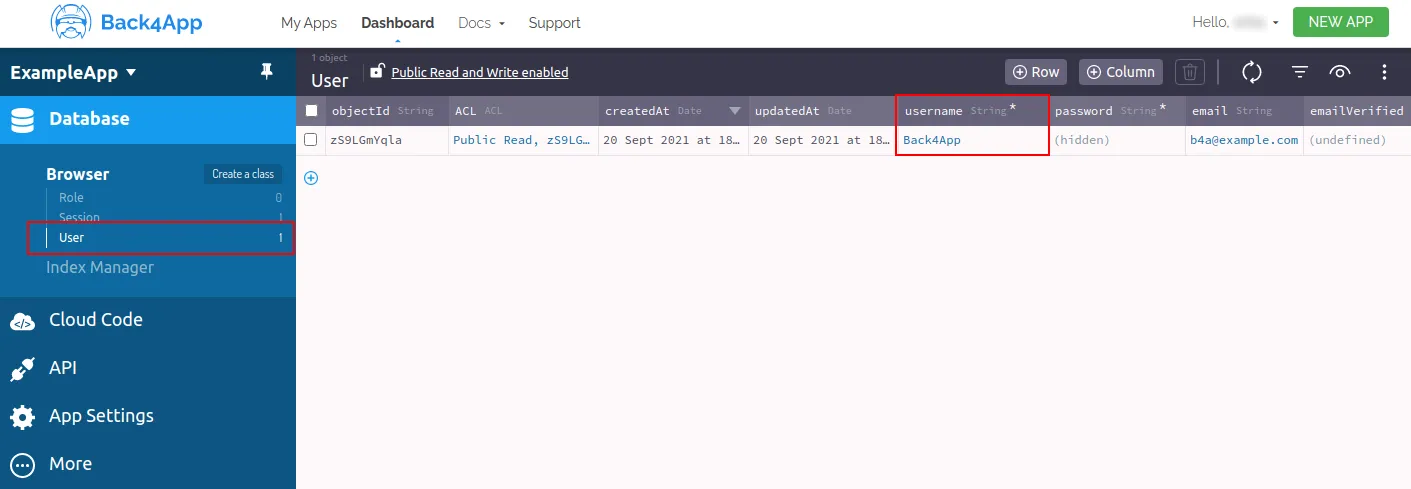Click the App Settings gear icon
Image resolution: width=1411 pixels, height=489 pixels.
pos(22,416)
